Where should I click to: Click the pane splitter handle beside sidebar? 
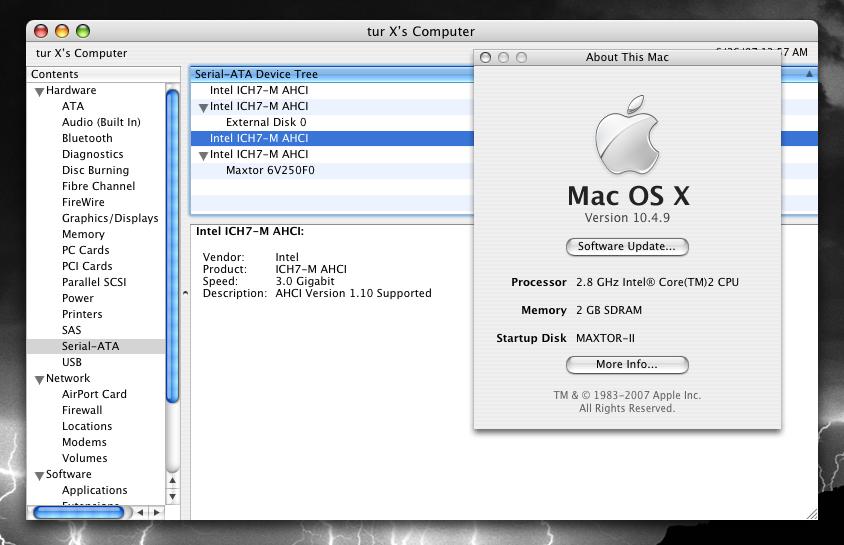[x=185, y=293]
